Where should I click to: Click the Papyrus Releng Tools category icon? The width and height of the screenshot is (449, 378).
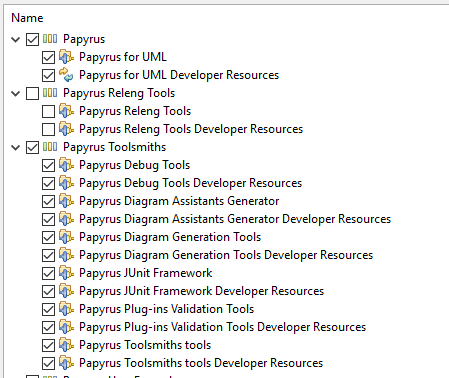pyautogui.click(x=50, y=93)
